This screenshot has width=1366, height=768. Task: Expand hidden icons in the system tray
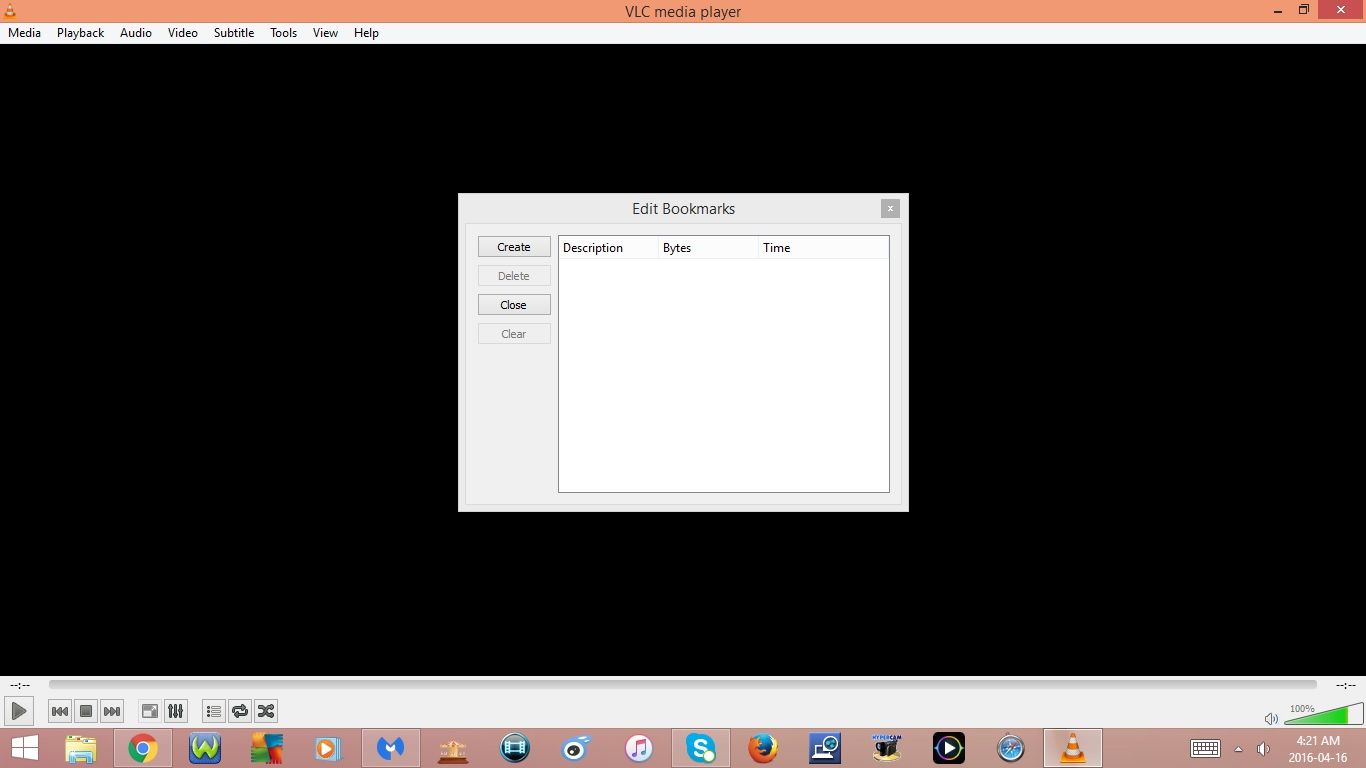pyautogui.click(x=1238, y=748)
